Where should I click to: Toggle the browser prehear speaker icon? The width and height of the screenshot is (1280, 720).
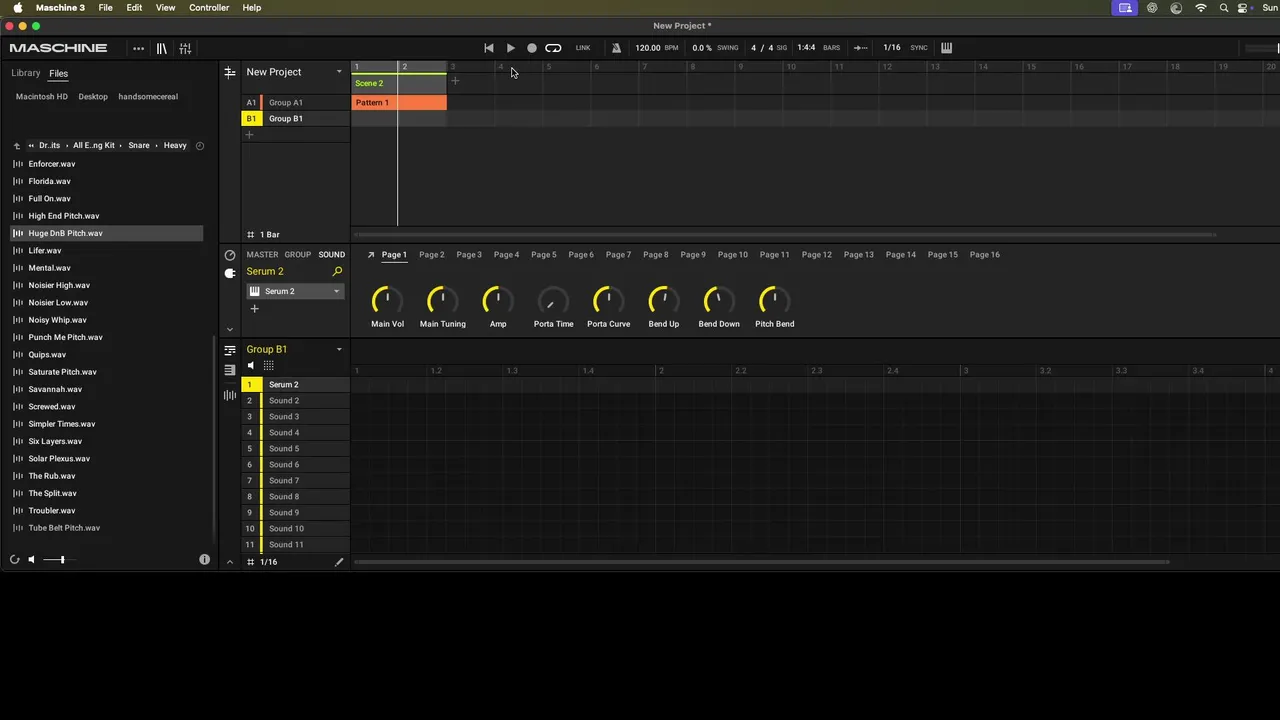coord(31,560)
